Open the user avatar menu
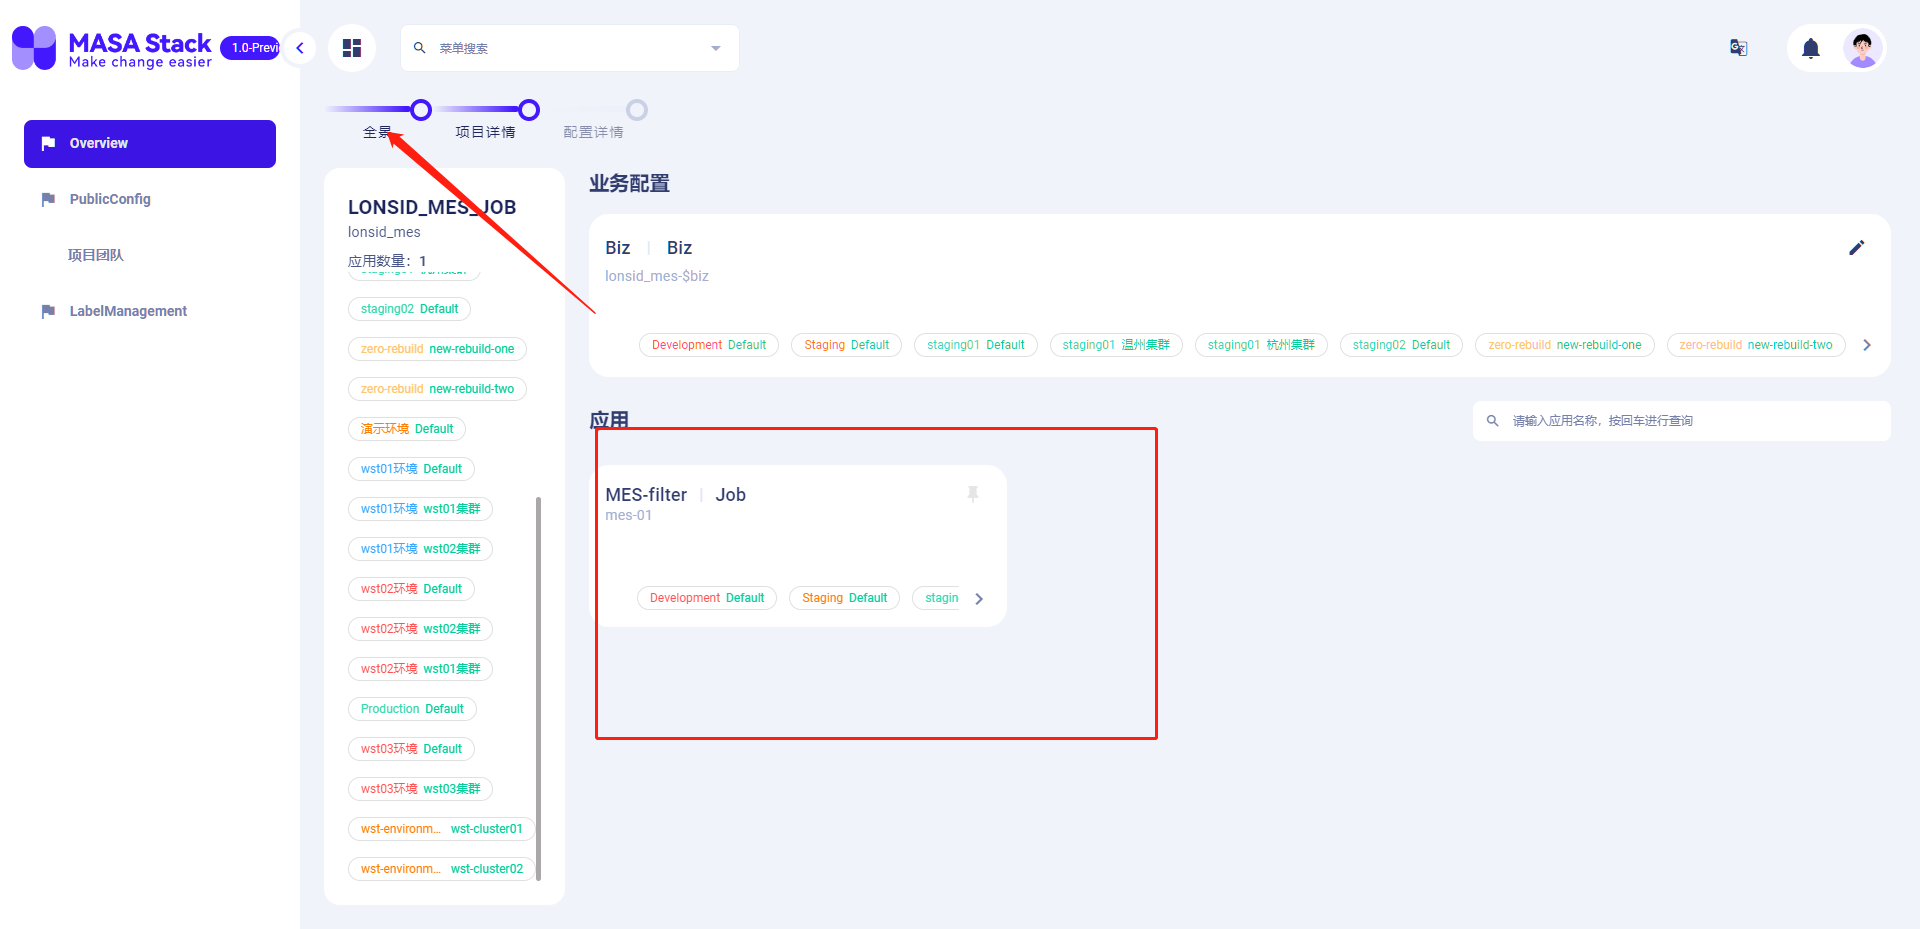 (x=1863, y=48)
